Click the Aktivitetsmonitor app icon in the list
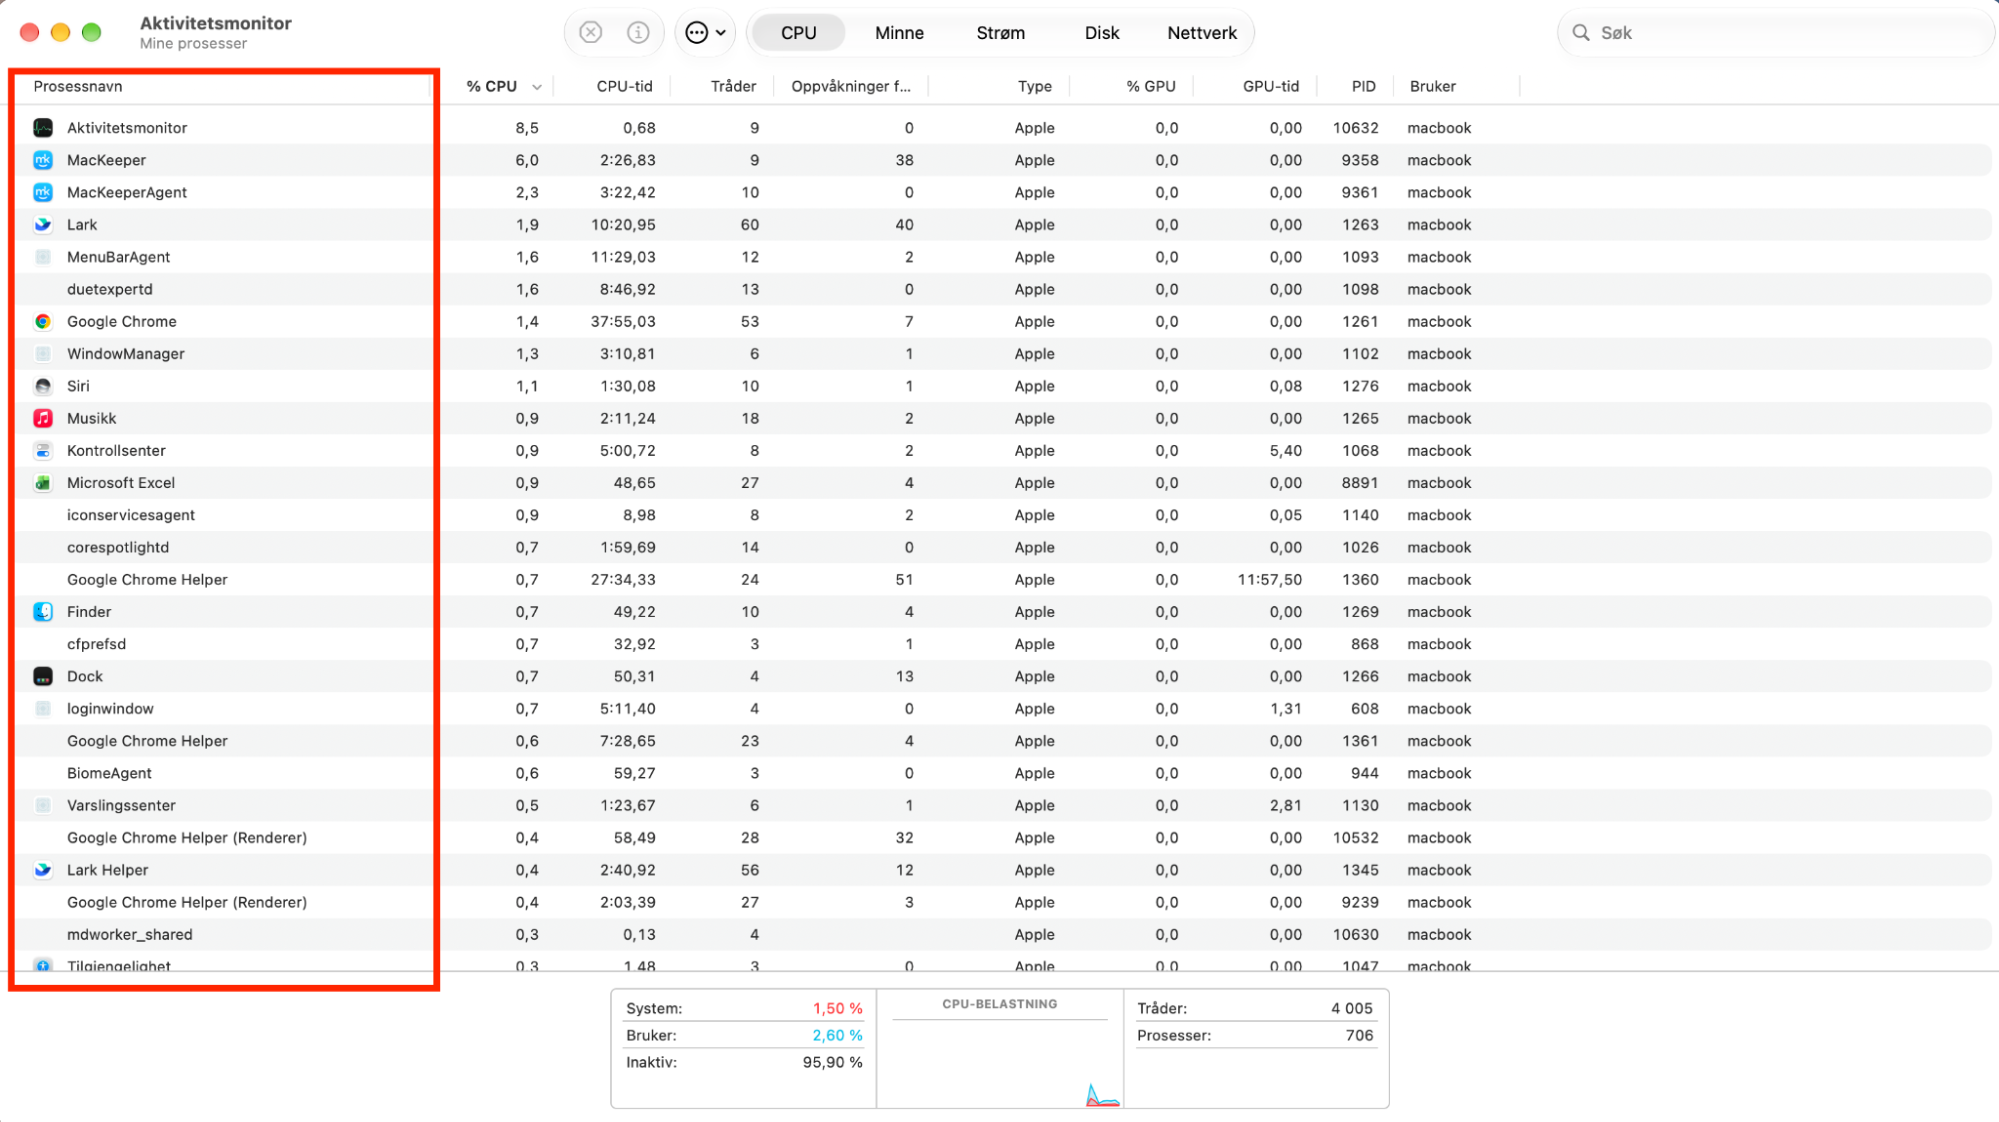 click(x=43, y=128)
